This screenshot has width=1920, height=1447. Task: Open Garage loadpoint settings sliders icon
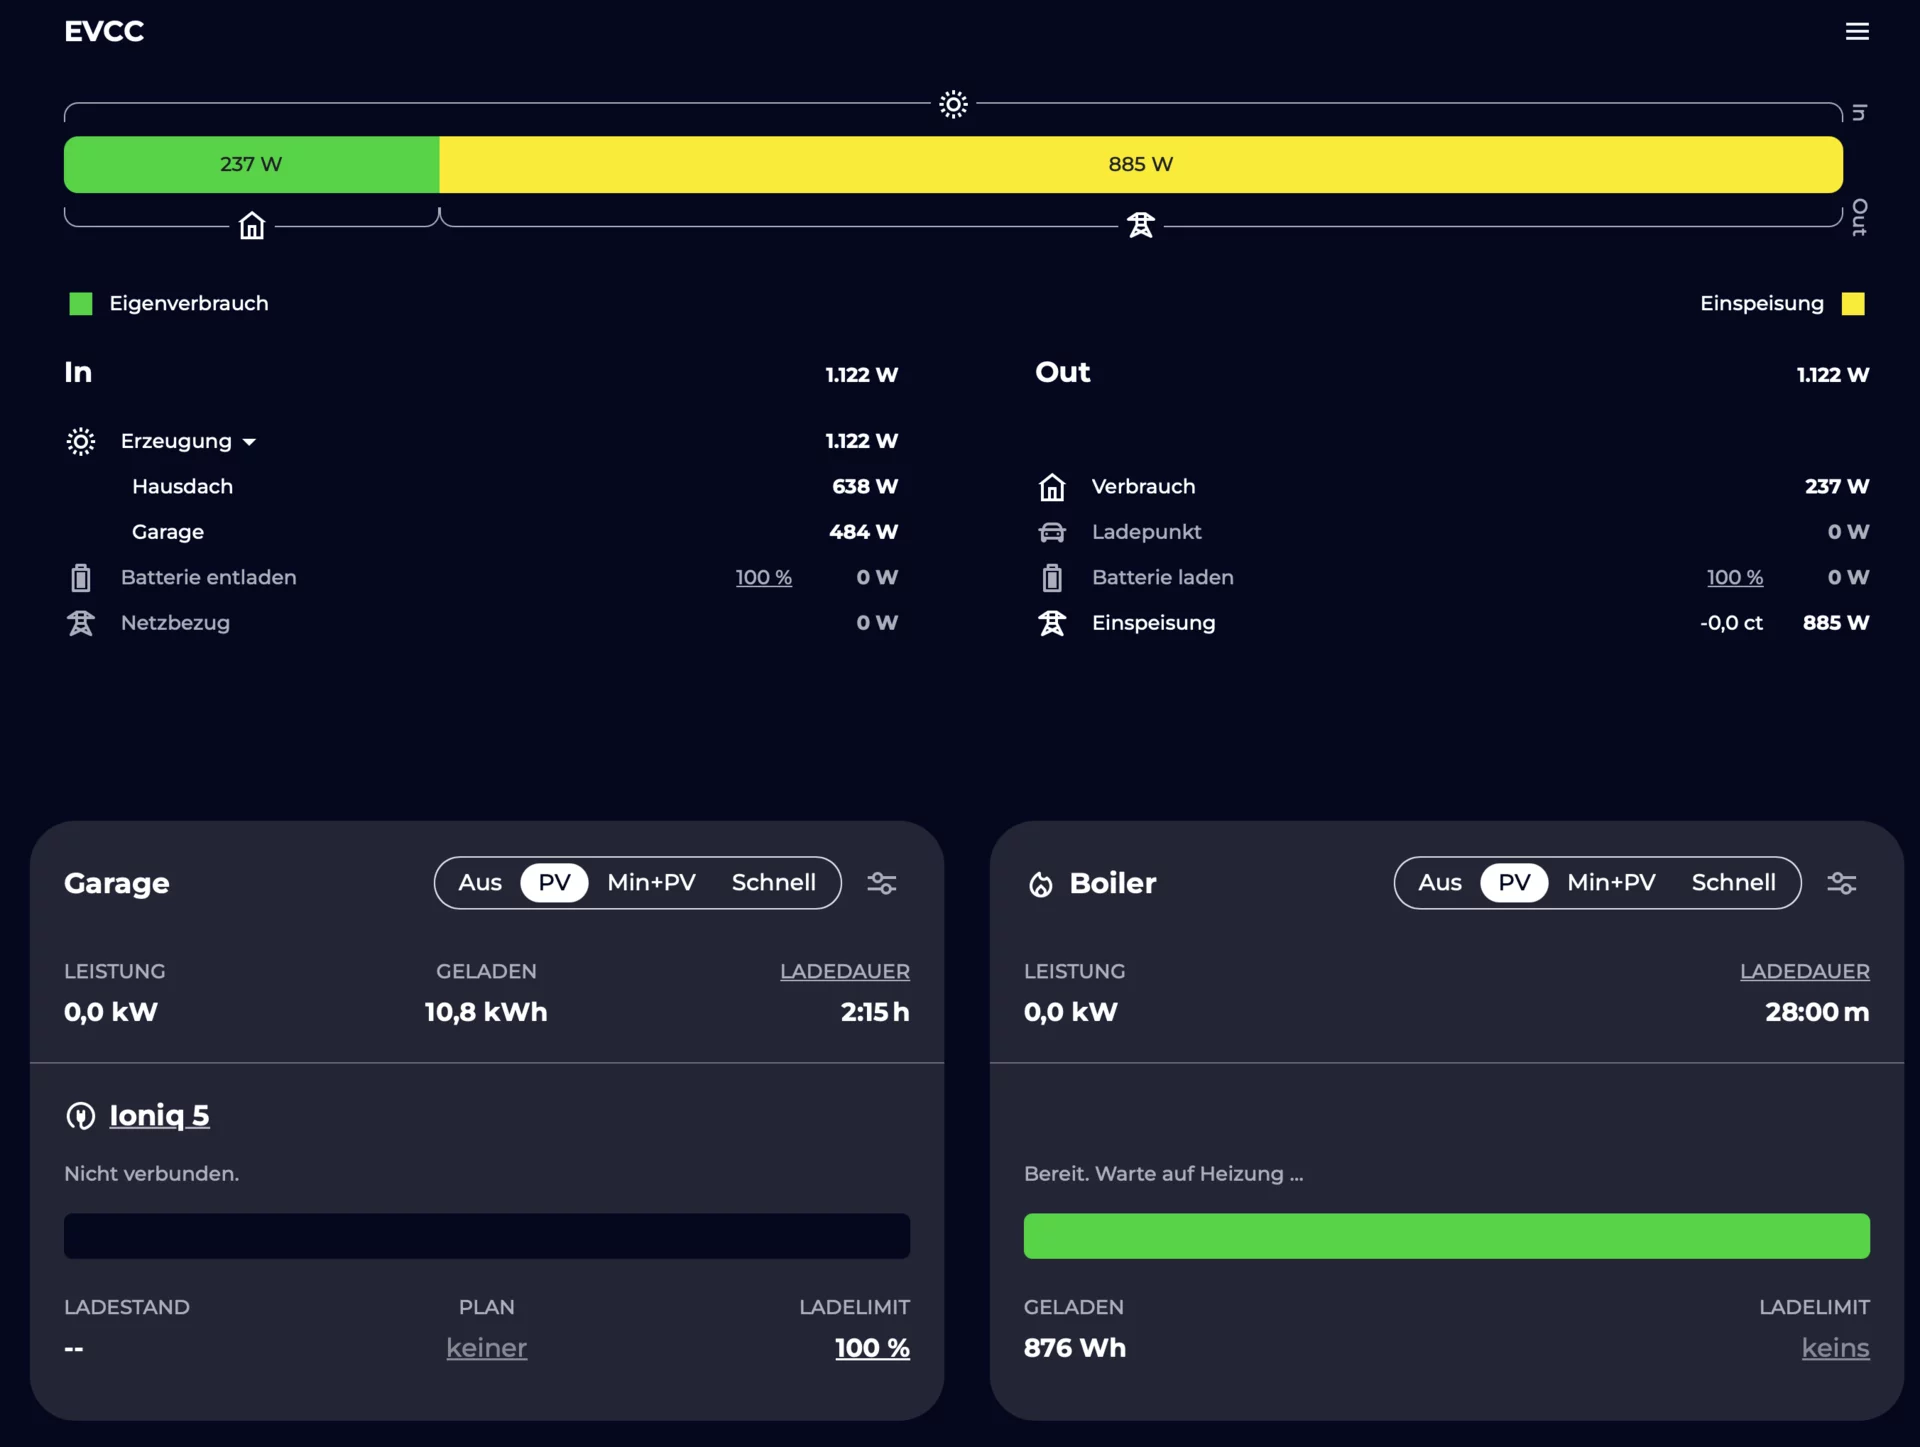click(x=881, y=883)
